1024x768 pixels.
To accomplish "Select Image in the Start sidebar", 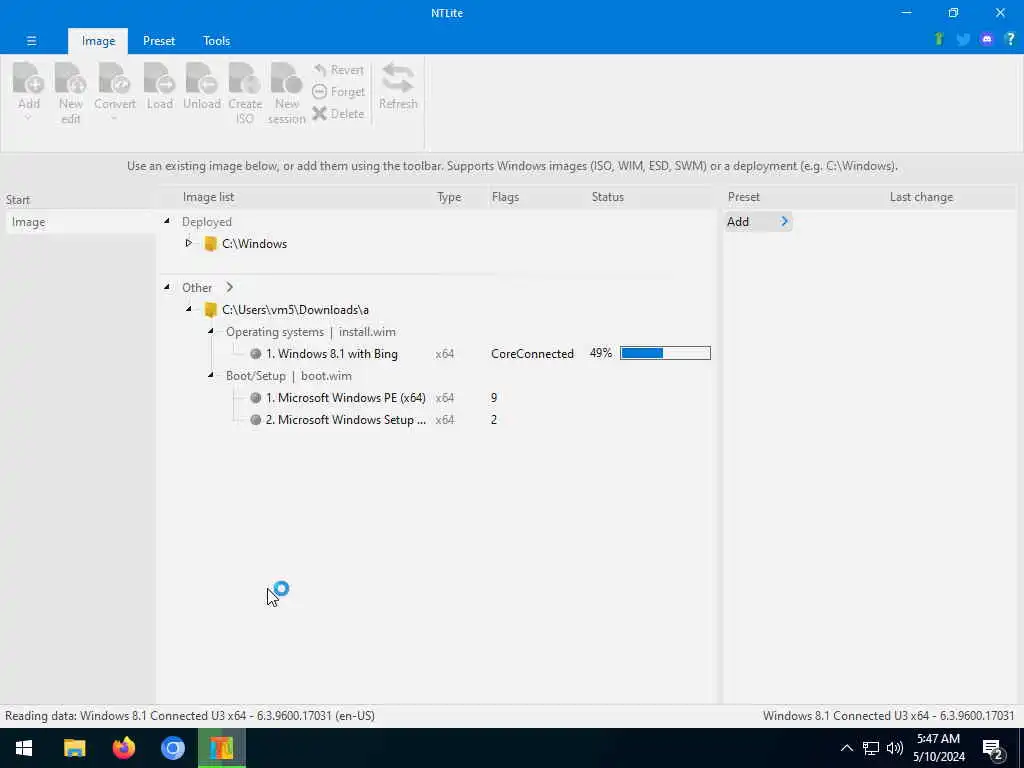I will click(x=80, y=222).
